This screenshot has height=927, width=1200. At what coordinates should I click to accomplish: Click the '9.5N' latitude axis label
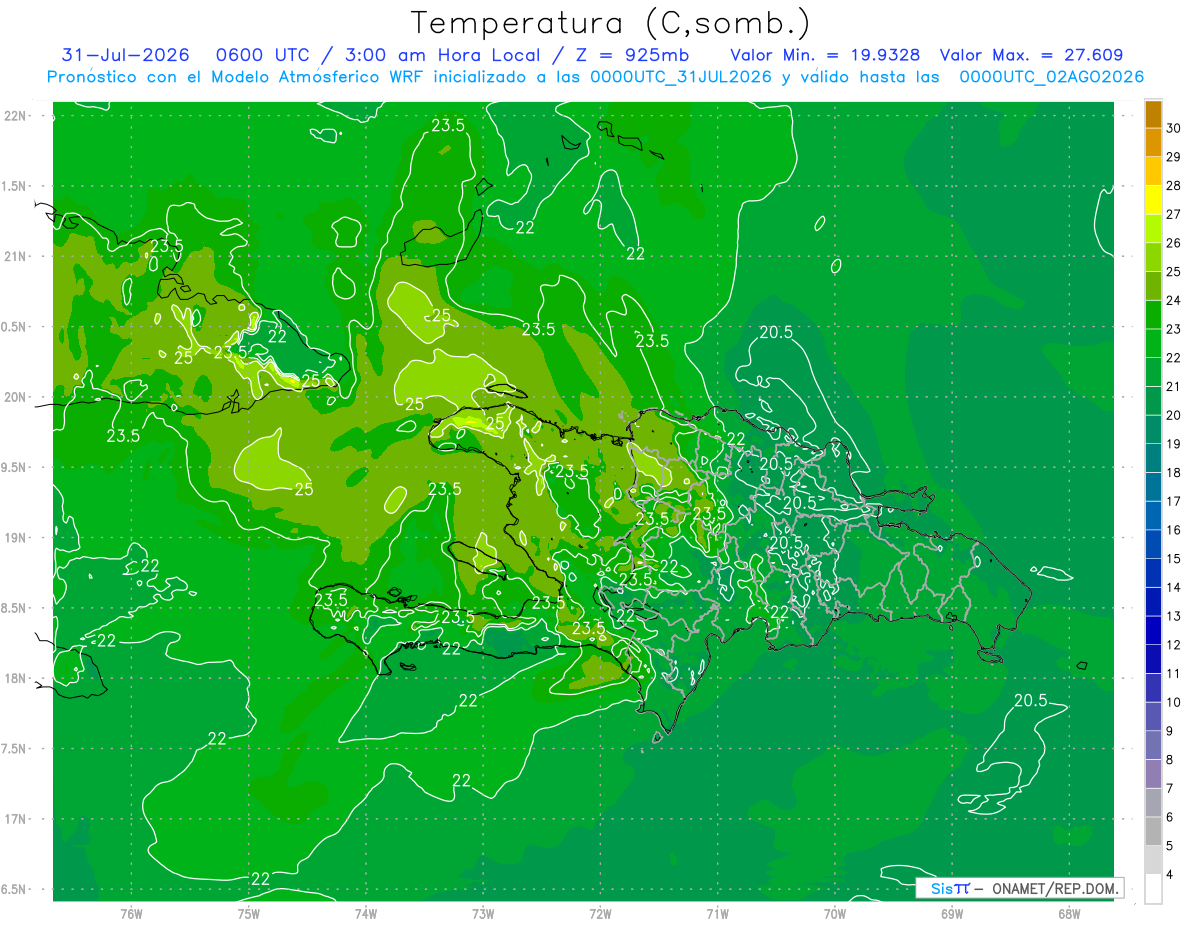[15, 467]
